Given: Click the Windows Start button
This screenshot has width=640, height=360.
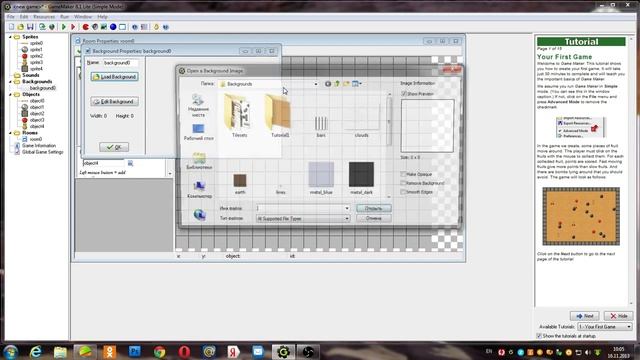Looking at the screenshot, I should click(10, 351).
